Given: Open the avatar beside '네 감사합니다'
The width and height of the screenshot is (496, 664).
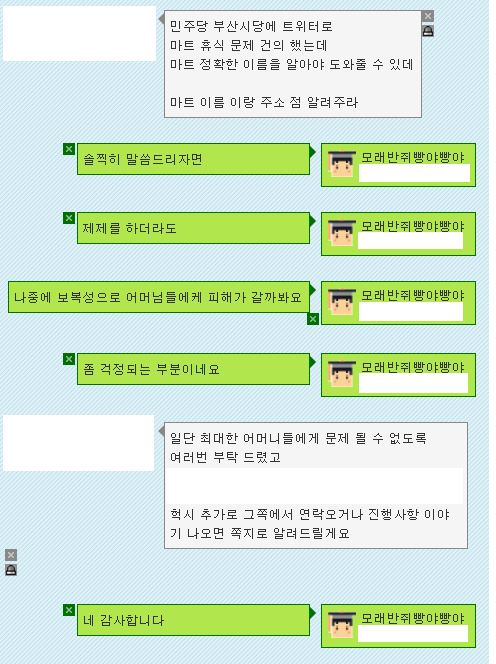Looking at the screenshot, I should point(341,625).
